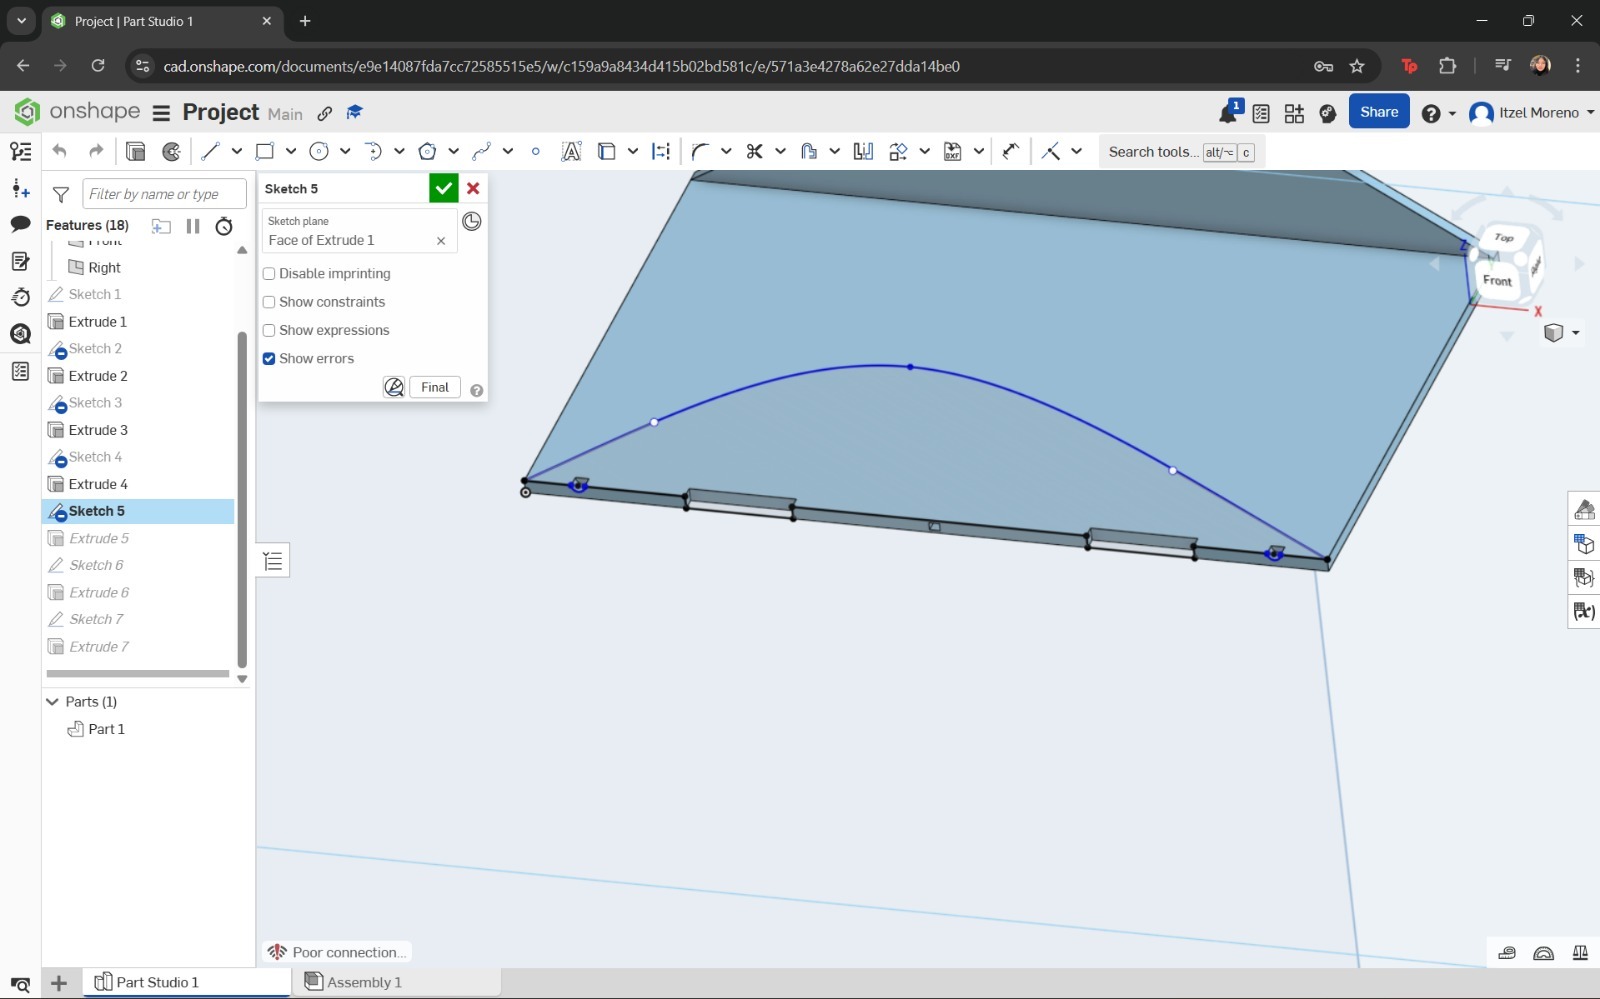Uncheck Show errors in Sketch 5 dialog
Viewport: 1600px width, 999px height.
(x=269, y=358)
